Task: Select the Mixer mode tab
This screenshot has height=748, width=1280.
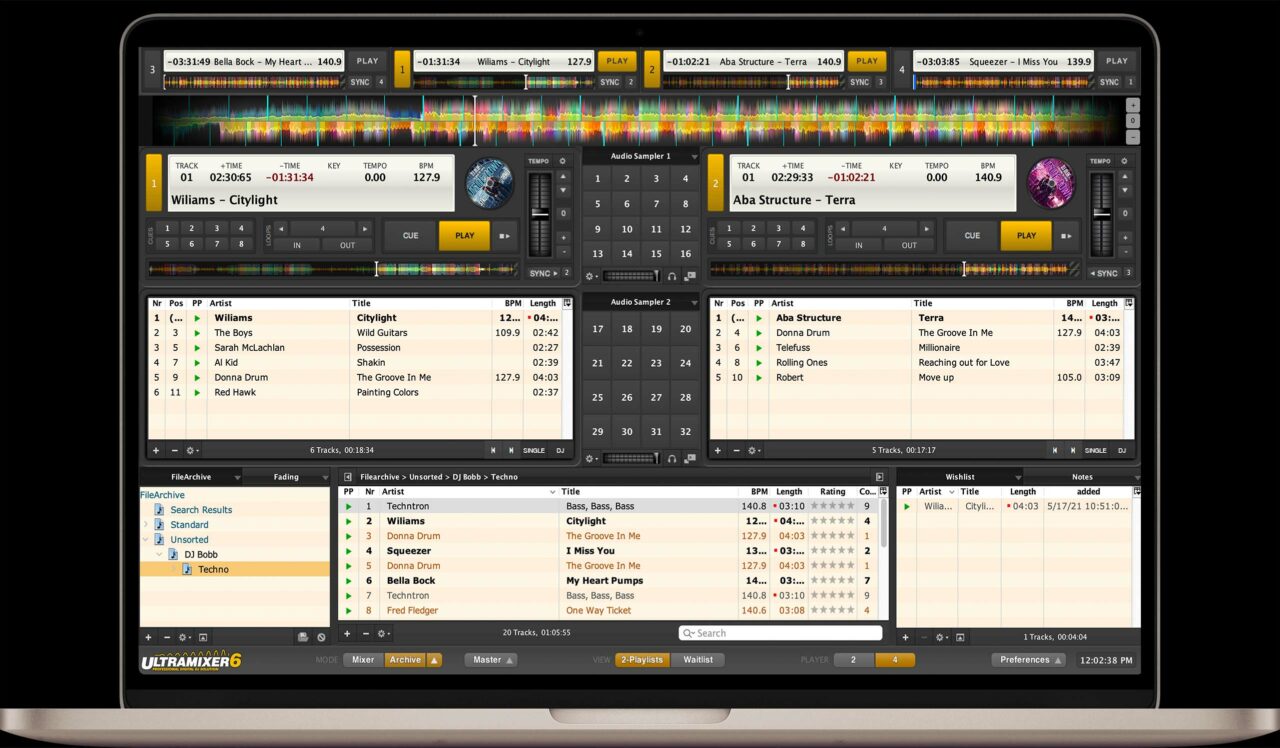Action: click(x=362, y=660)
